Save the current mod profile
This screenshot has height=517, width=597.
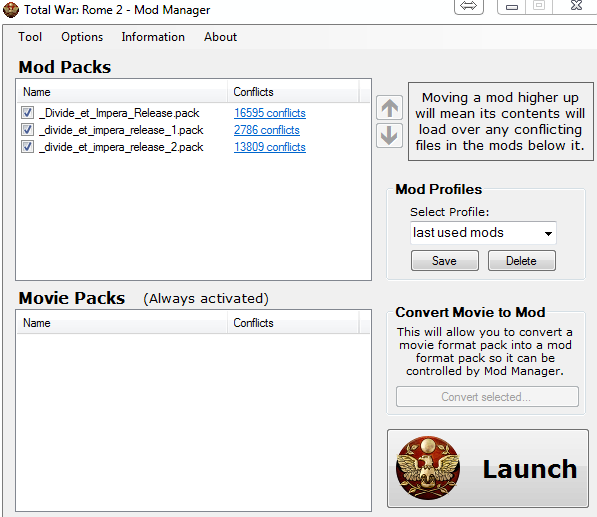[x=445, y=261]
